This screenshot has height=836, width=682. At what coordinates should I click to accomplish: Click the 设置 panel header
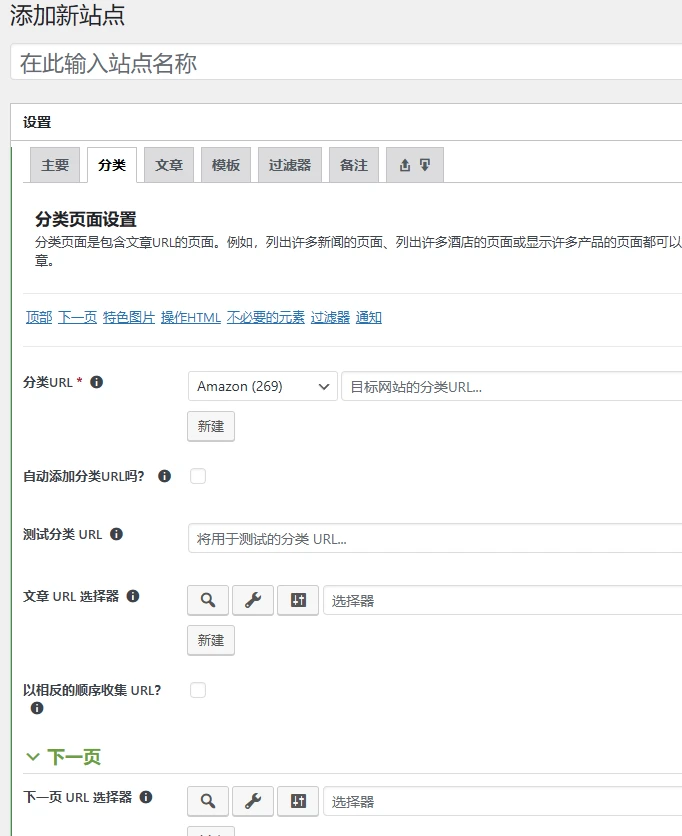(346, 122)
